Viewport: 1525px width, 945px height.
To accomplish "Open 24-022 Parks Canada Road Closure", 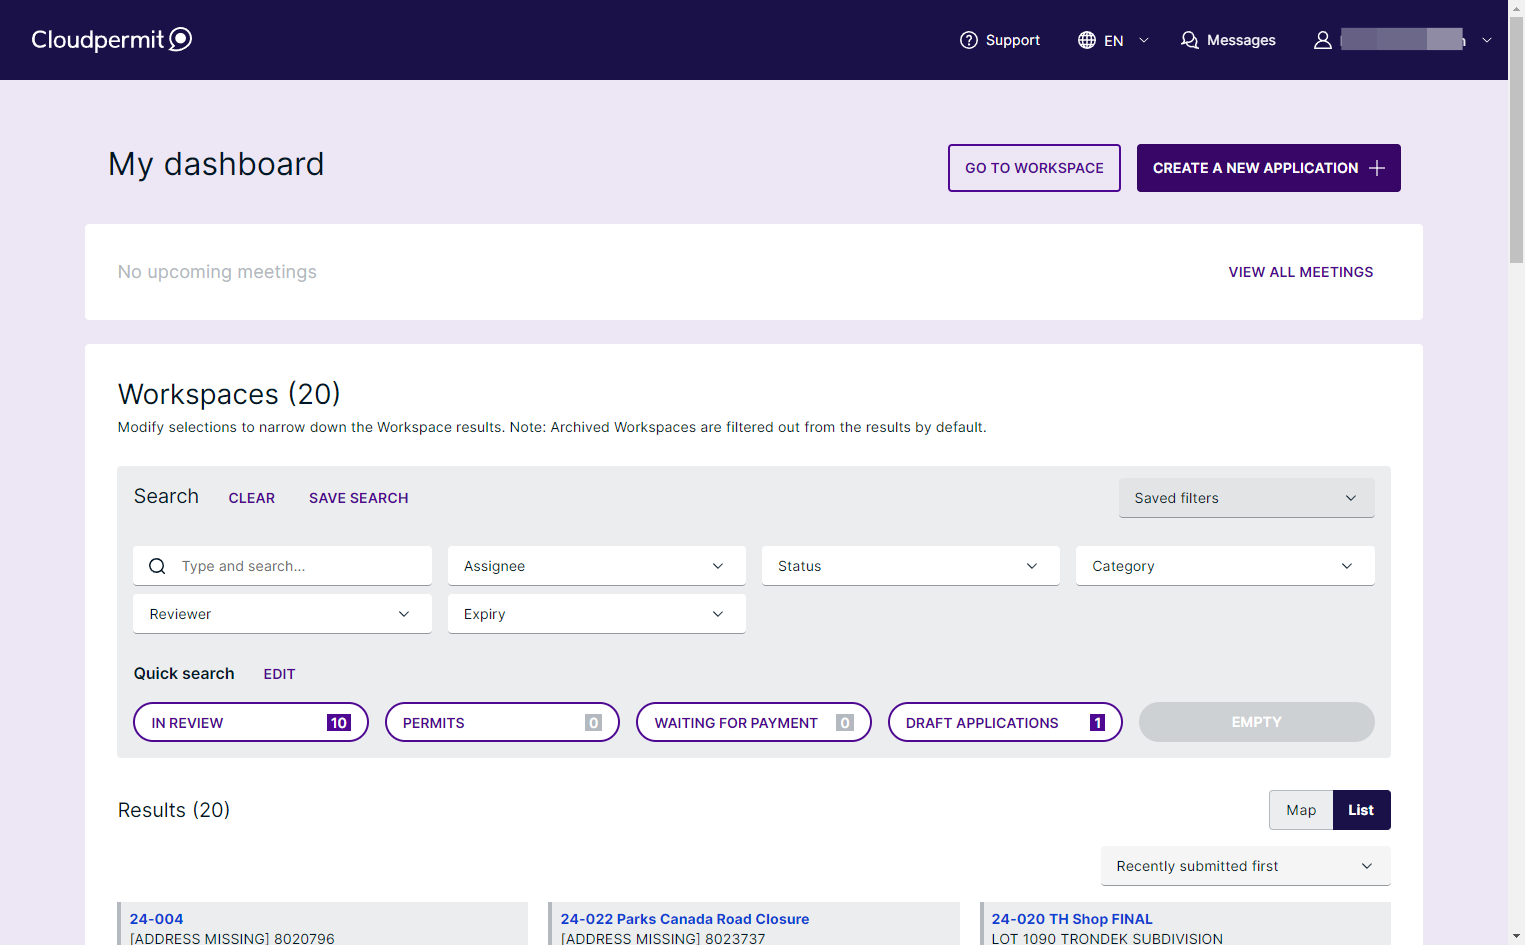I will point(684,919).
